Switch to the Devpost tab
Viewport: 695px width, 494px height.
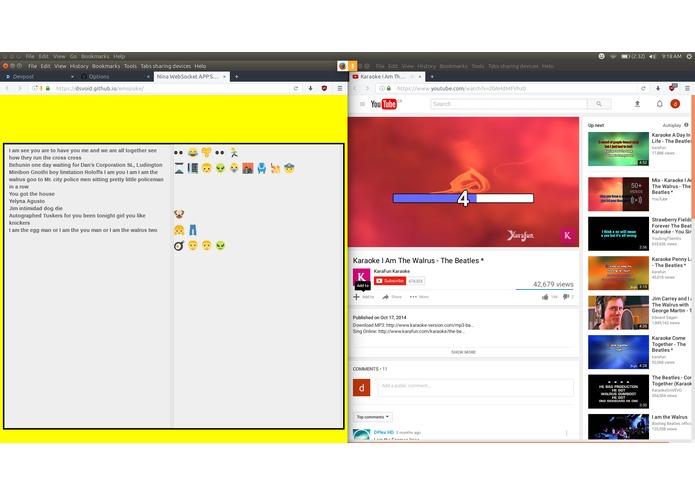(39, 77)
